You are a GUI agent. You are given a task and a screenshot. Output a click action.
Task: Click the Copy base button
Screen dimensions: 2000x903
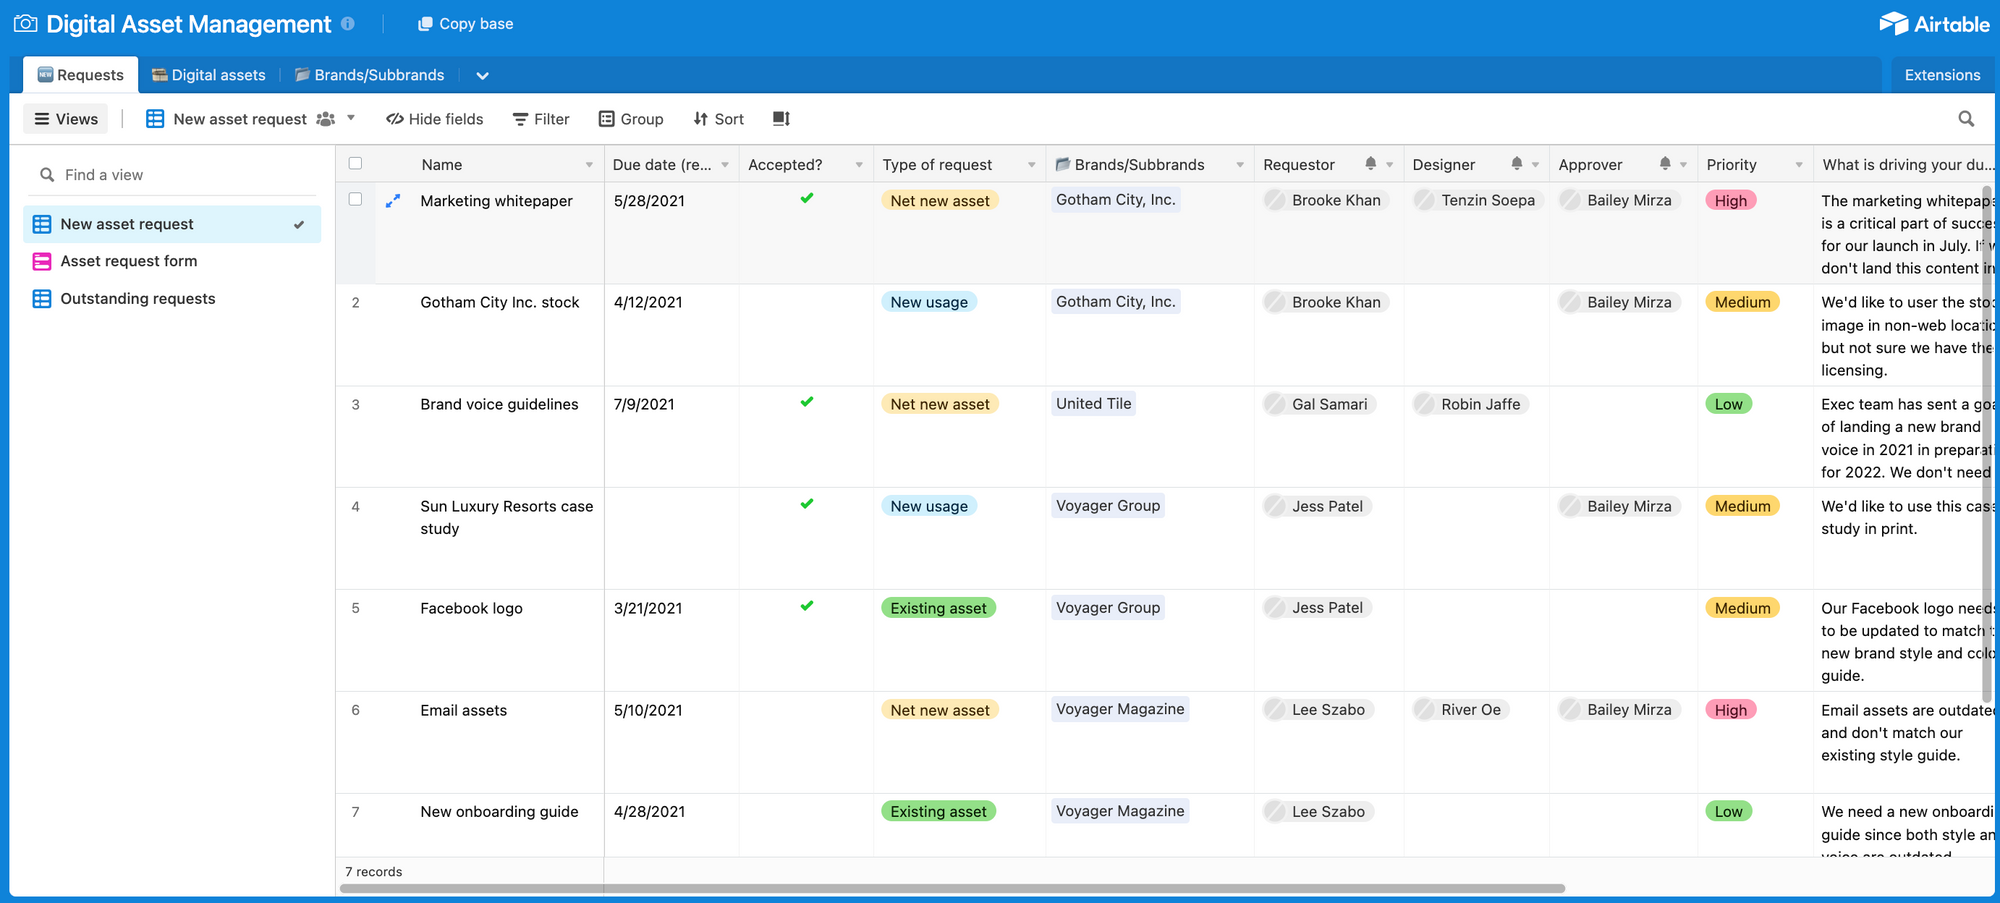pos(466,24)
